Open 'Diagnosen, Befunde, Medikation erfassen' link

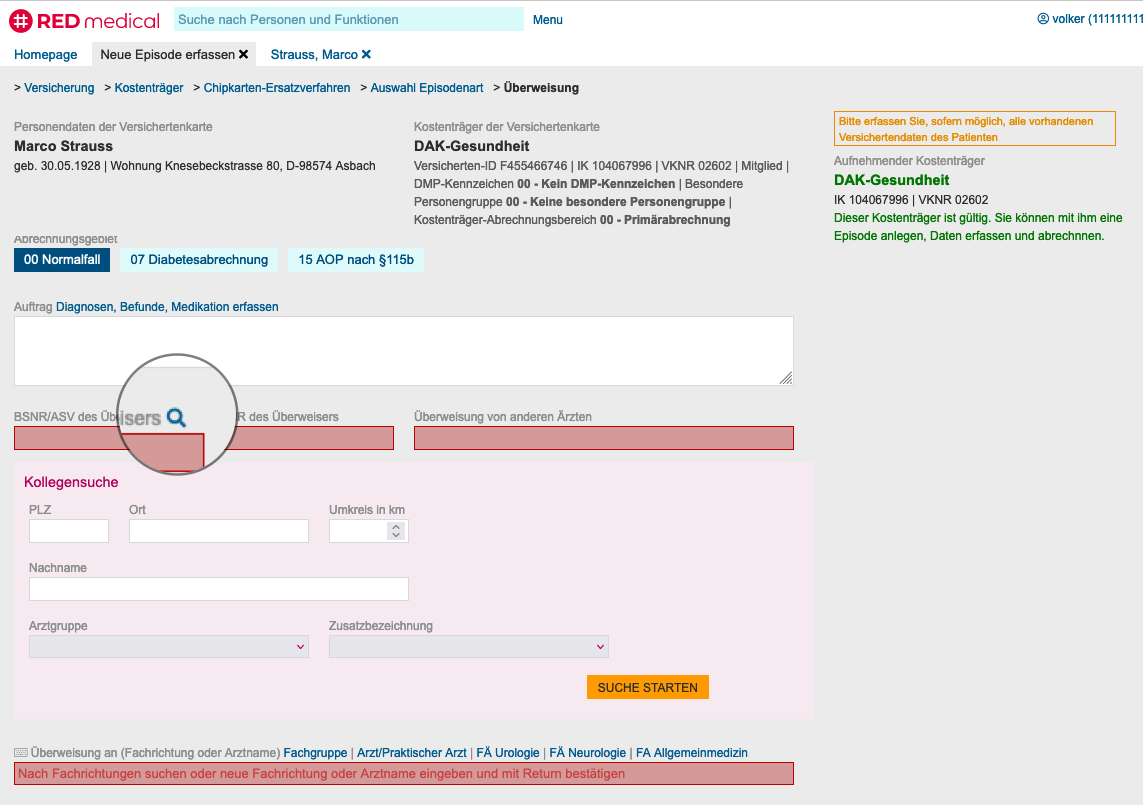click(167, 307)
